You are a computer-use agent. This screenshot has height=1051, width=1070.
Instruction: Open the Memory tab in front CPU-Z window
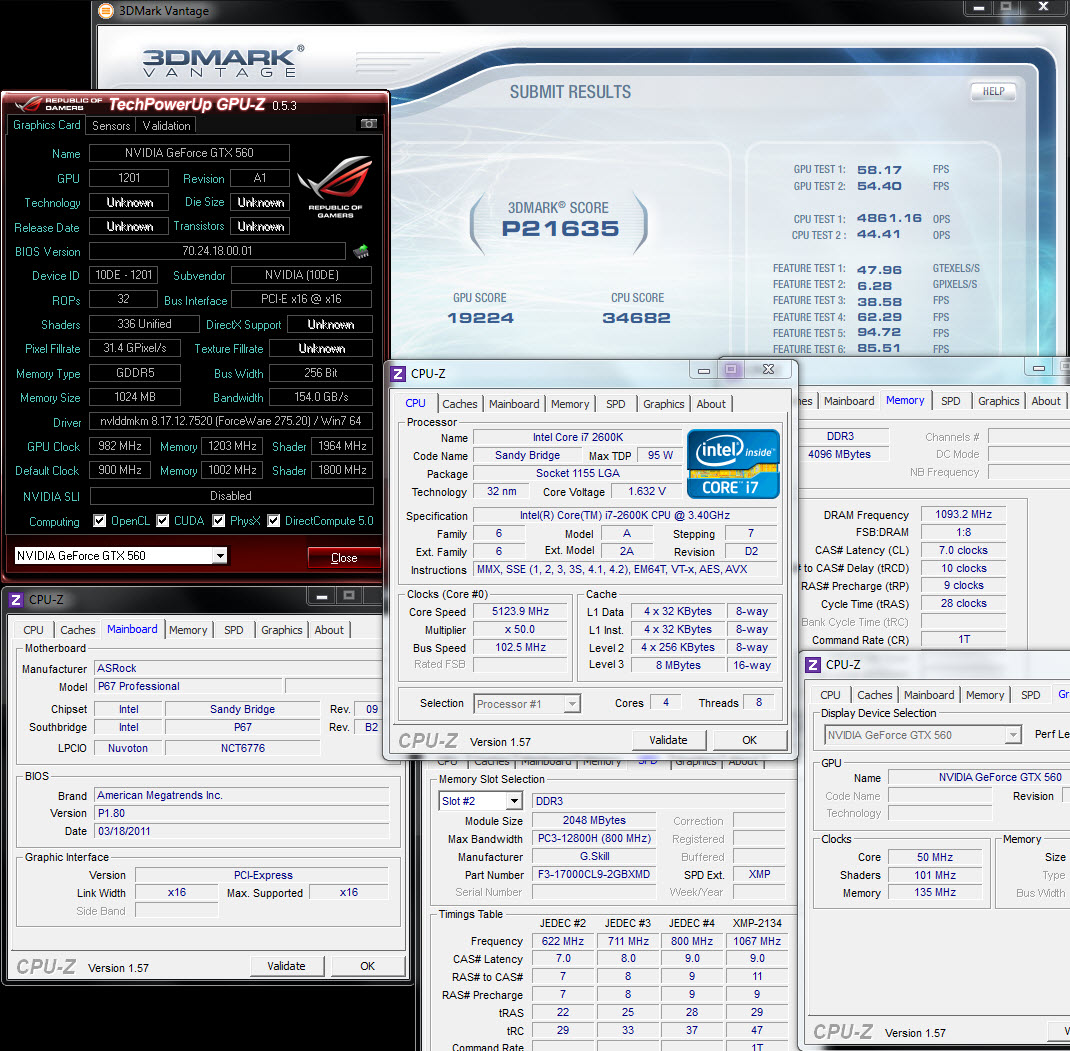(570, 404)
